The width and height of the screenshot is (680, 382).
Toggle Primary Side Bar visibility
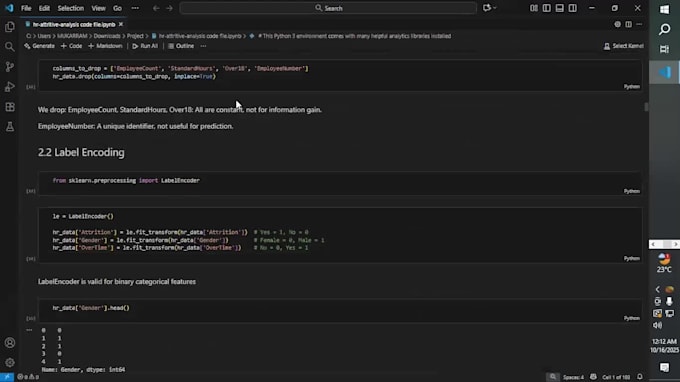click(x=547, y=8)
